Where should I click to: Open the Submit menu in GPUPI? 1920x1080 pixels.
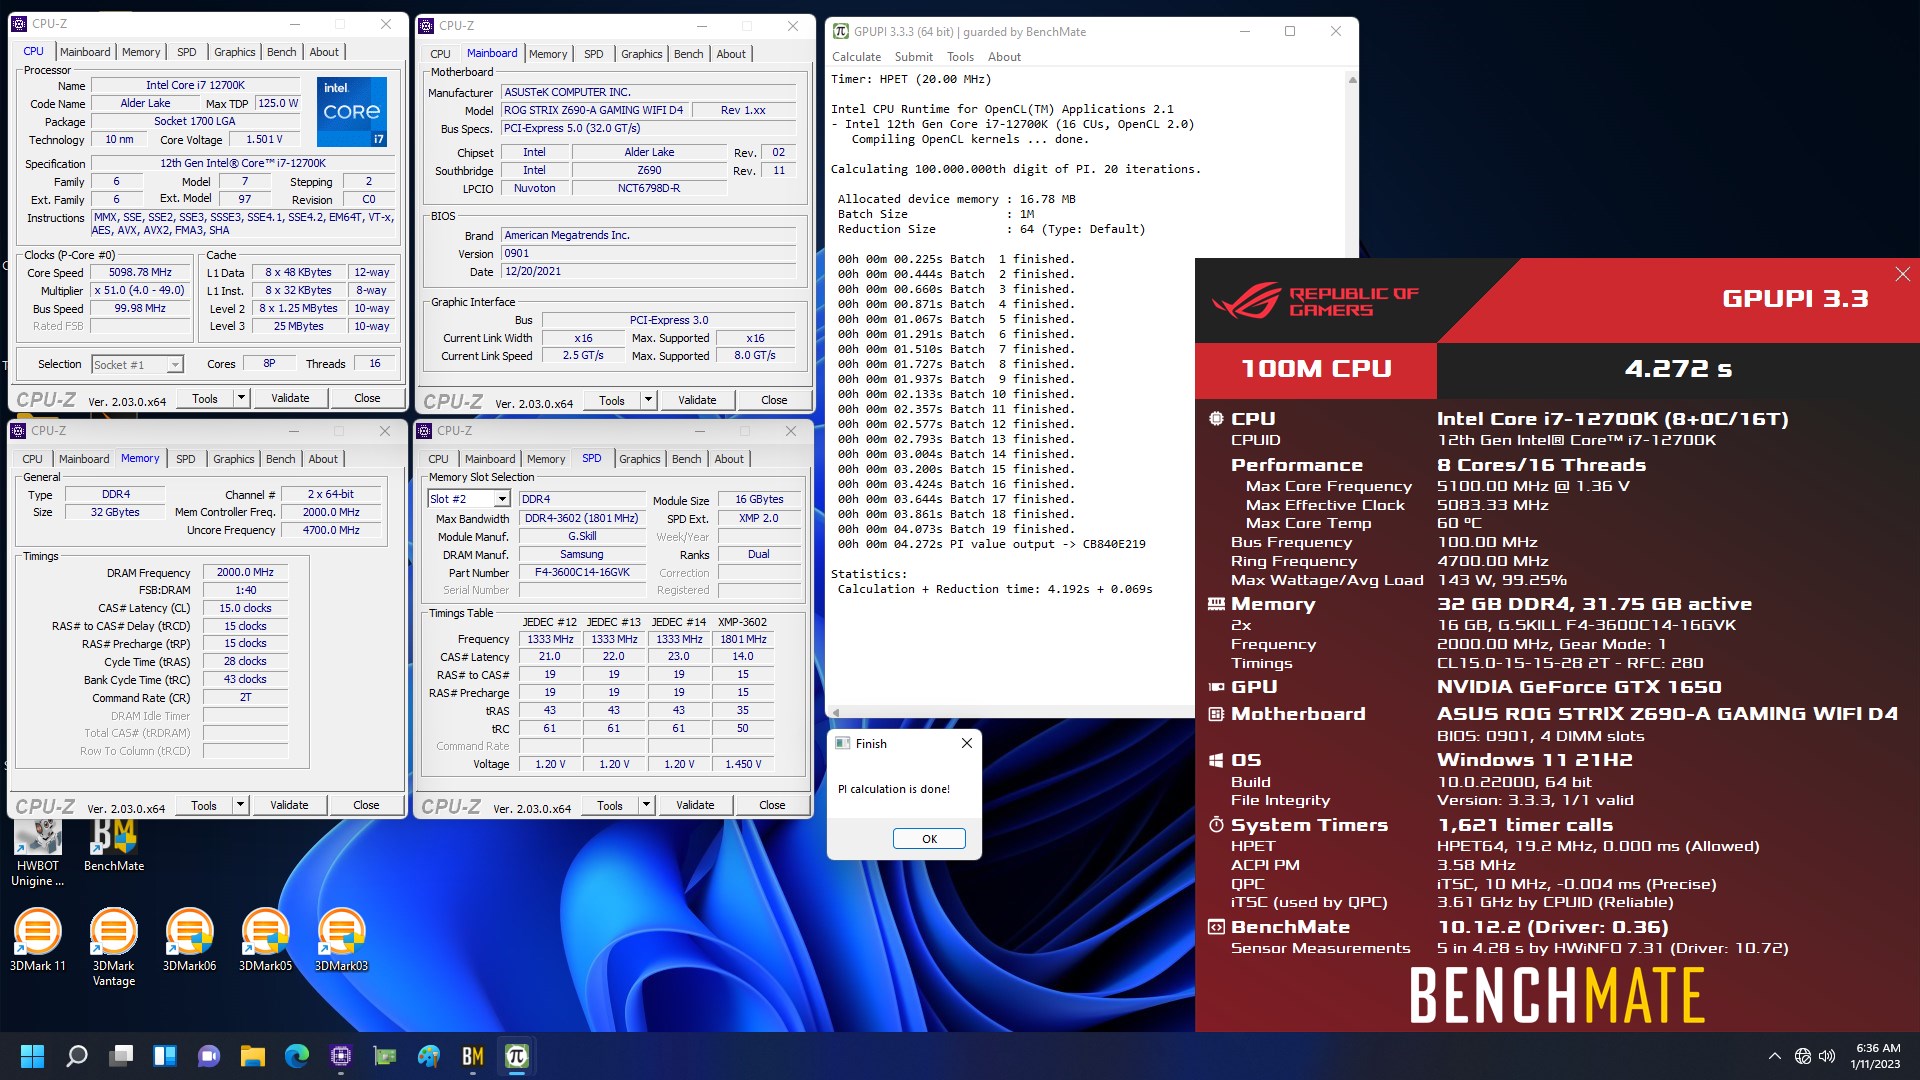pyautogui.click(x=913, y=57)
